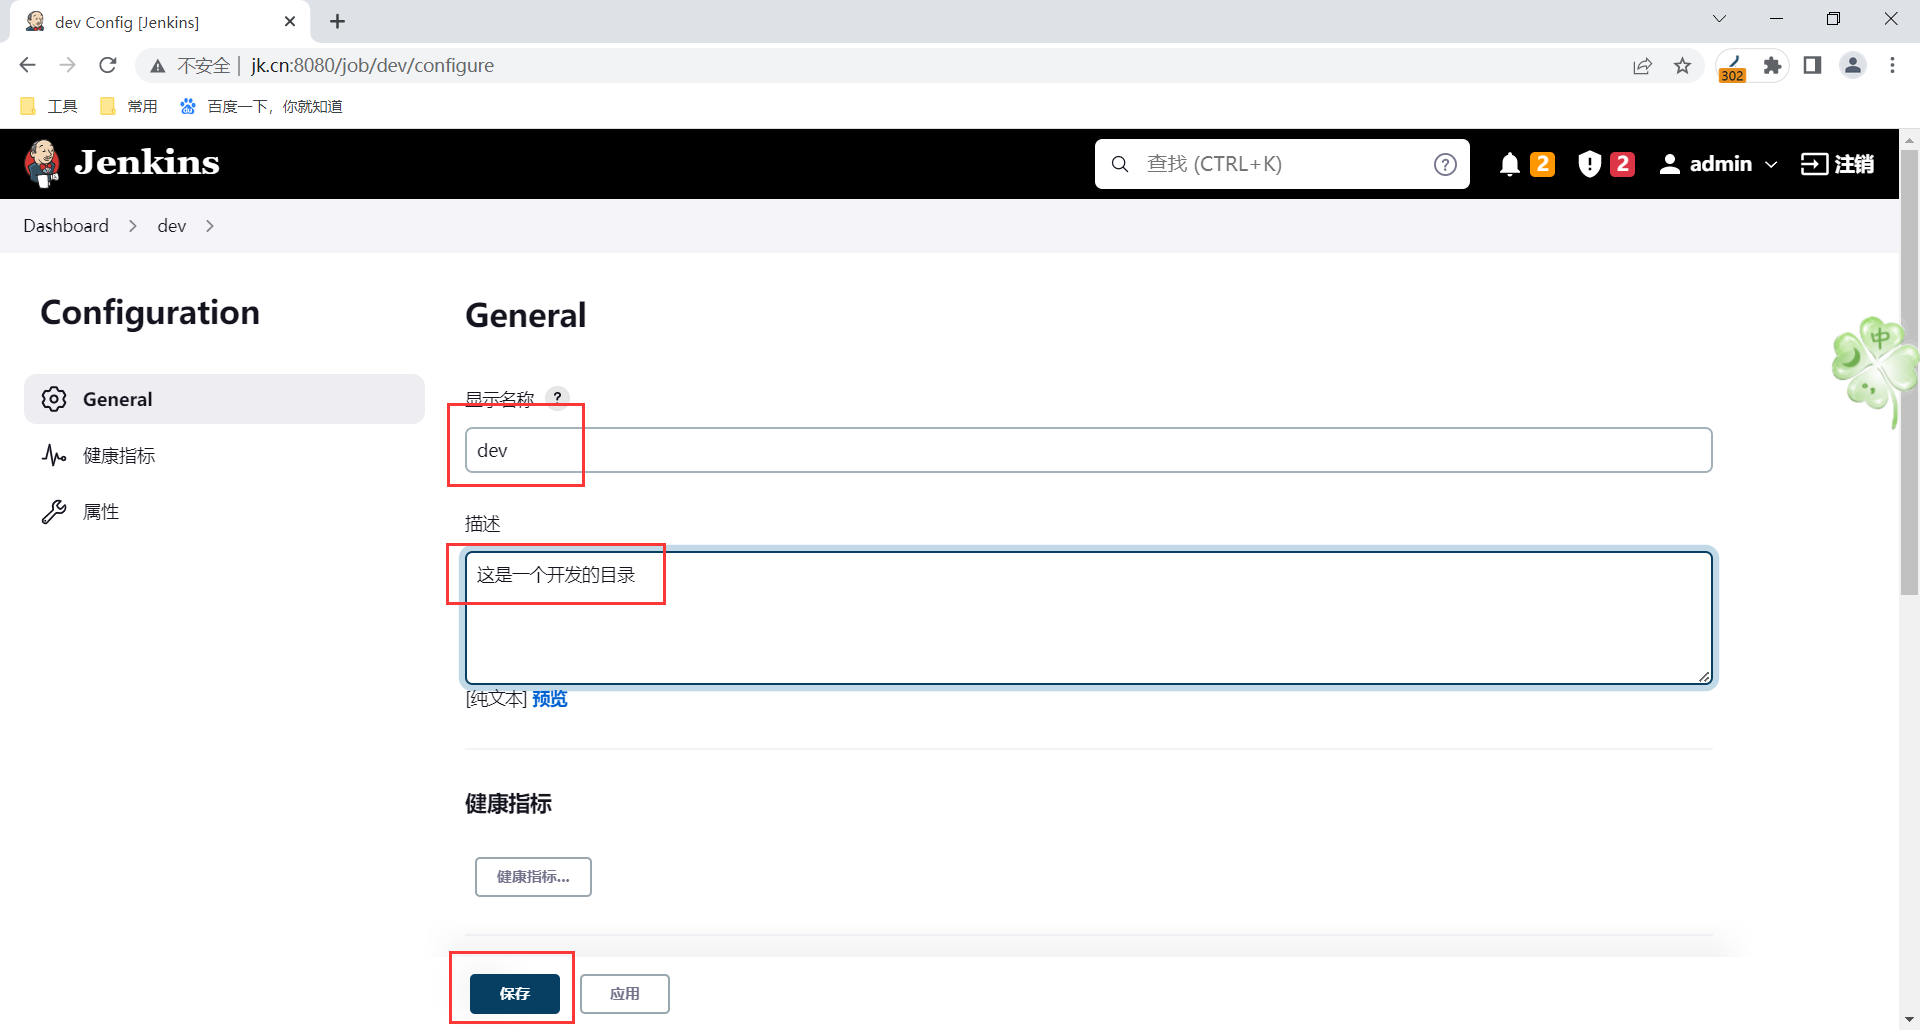This screenshot has height=1030, width=1920.
Task: Click the scrollbar up arrow
Action: [x=1909, y=140]
